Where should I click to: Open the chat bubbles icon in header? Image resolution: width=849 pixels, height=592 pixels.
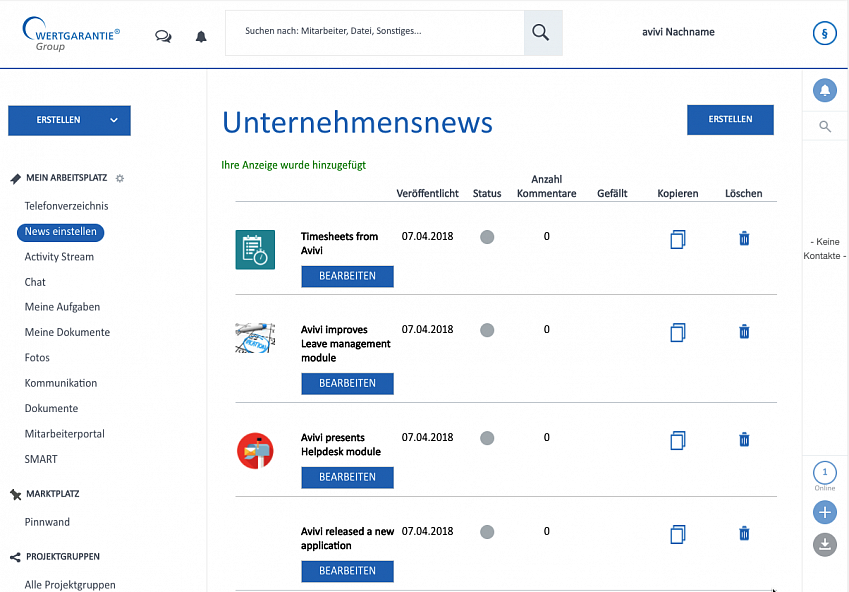[x=163, y=37]
